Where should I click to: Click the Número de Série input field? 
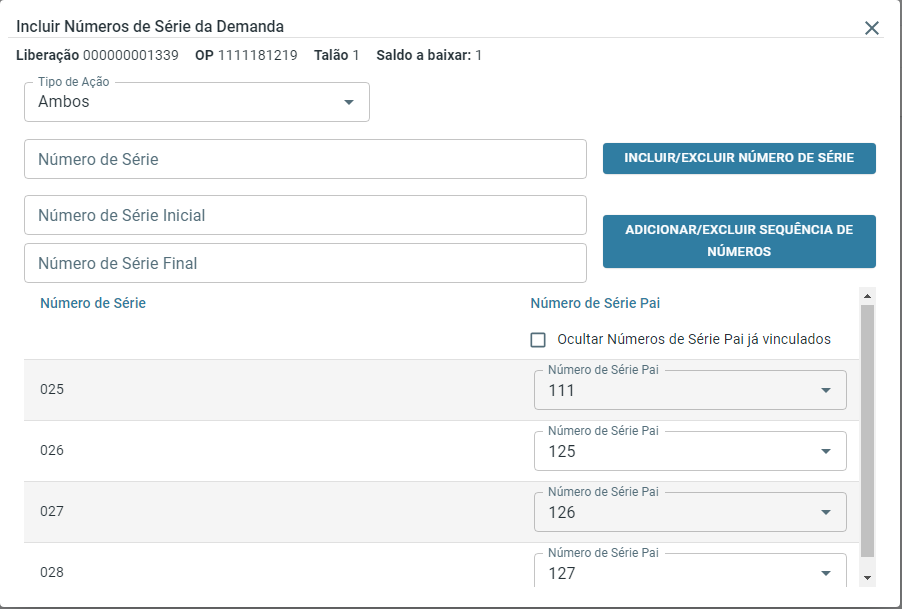point(305,159)
